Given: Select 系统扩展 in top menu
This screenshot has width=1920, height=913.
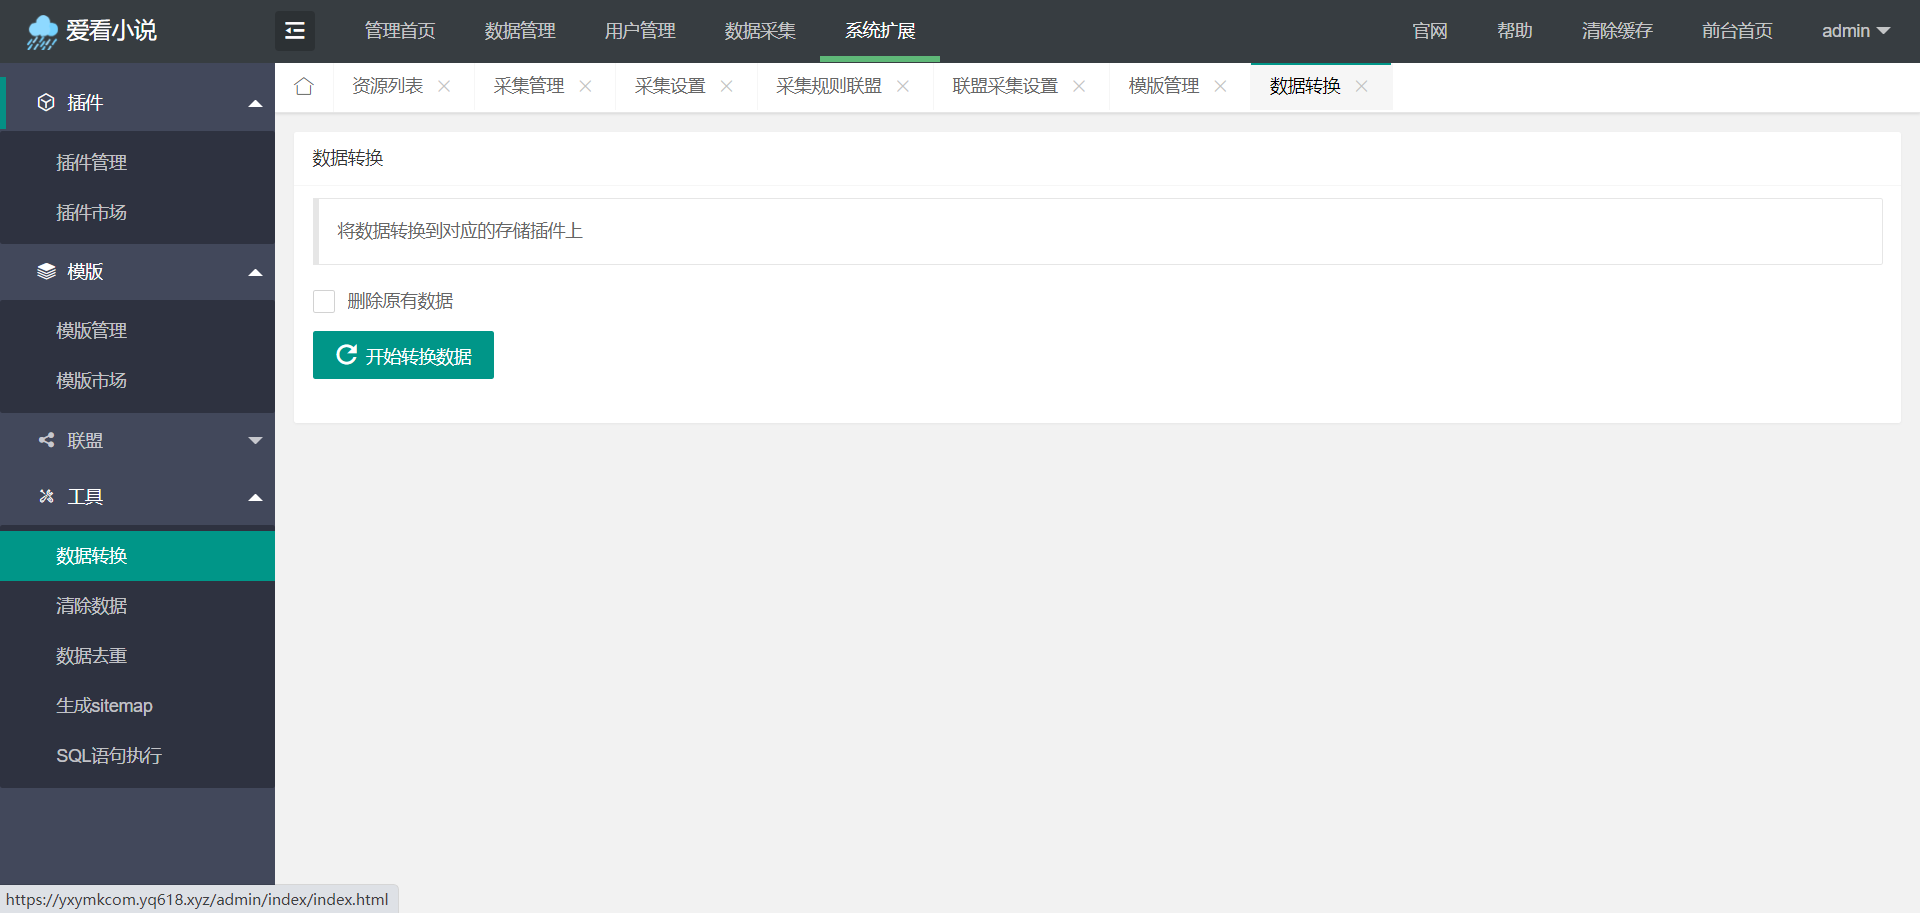Looking at the screenshot, I should point(880,31).
